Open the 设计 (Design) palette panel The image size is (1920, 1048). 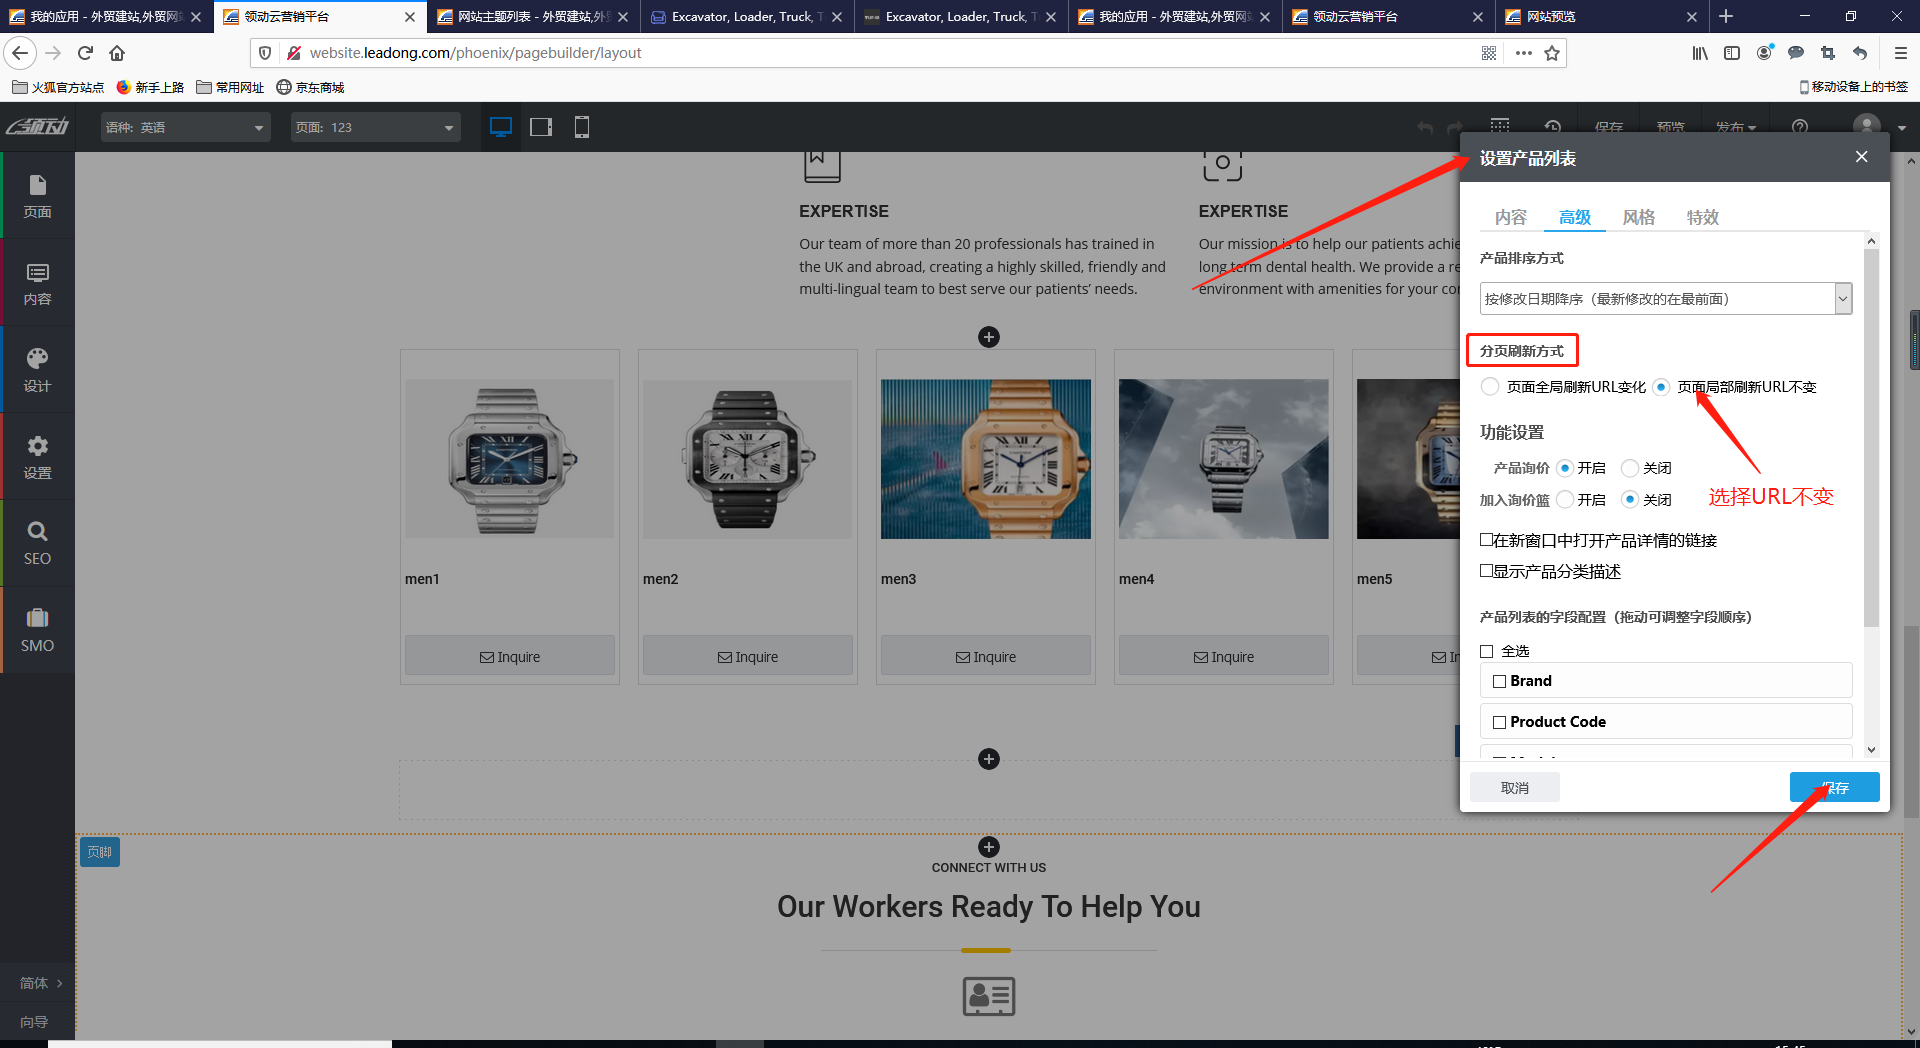pos(37,370)
